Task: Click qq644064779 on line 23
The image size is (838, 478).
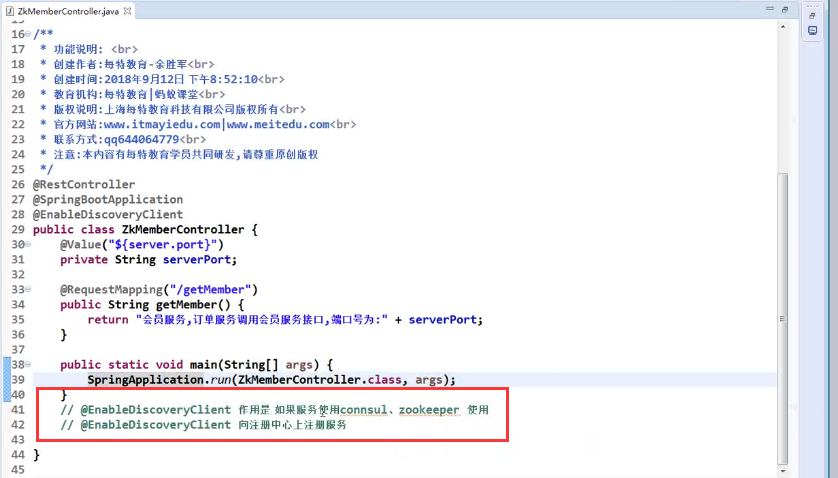Action: pyautogui.click(x=142, y=139)
